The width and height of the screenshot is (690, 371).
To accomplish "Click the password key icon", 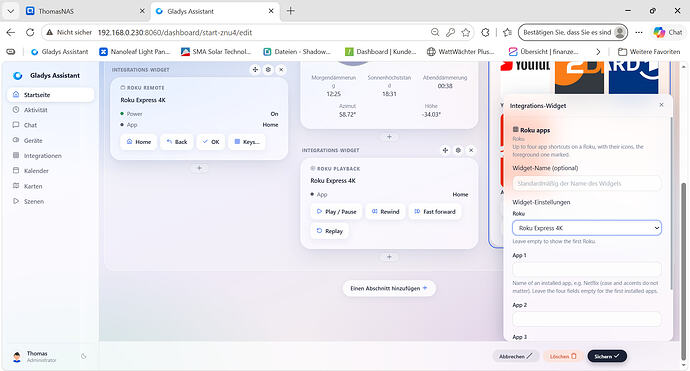I will pyautogui.click(x=450, y=32).
